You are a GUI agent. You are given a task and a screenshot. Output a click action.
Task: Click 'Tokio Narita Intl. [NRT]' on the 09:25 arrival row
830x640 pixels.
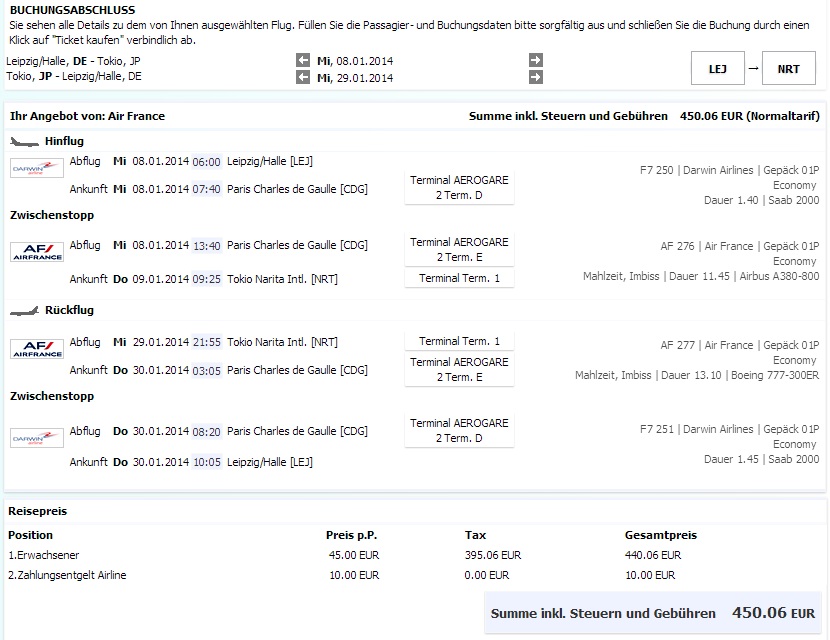pyautogui.click(x=282, y=279)
